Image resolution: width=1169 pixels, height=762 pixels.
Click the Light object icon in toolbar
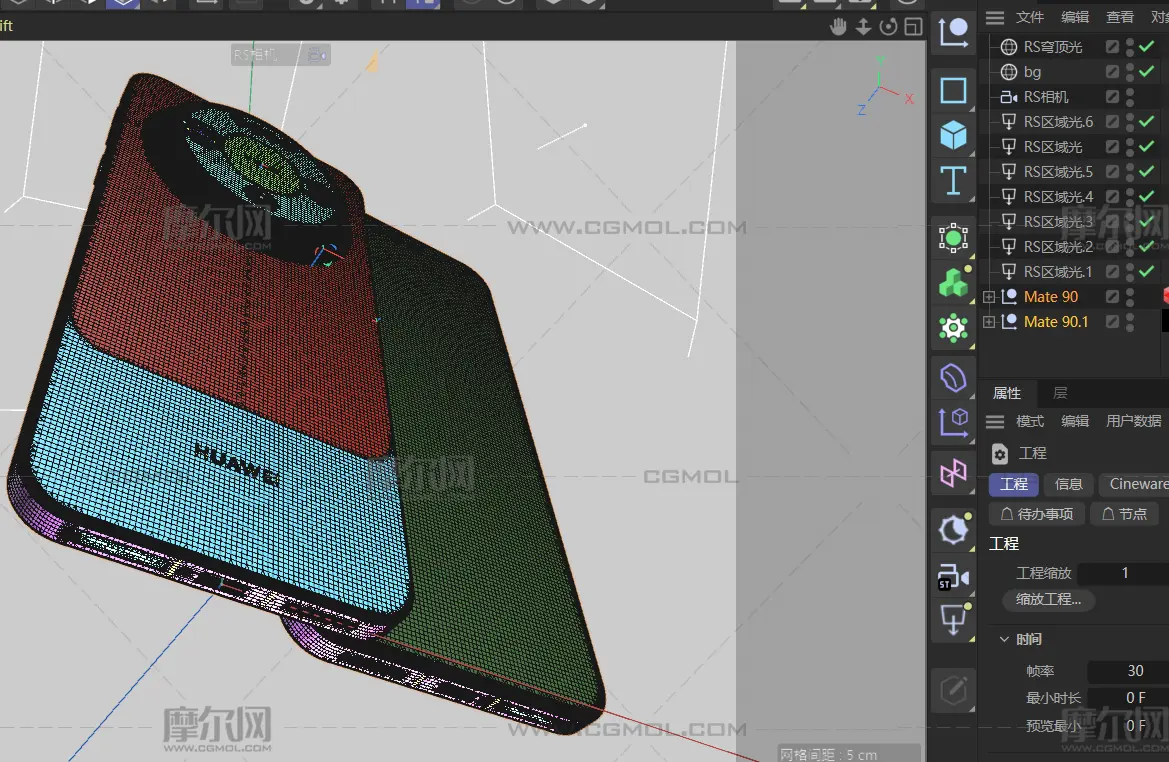click(953, 620)
